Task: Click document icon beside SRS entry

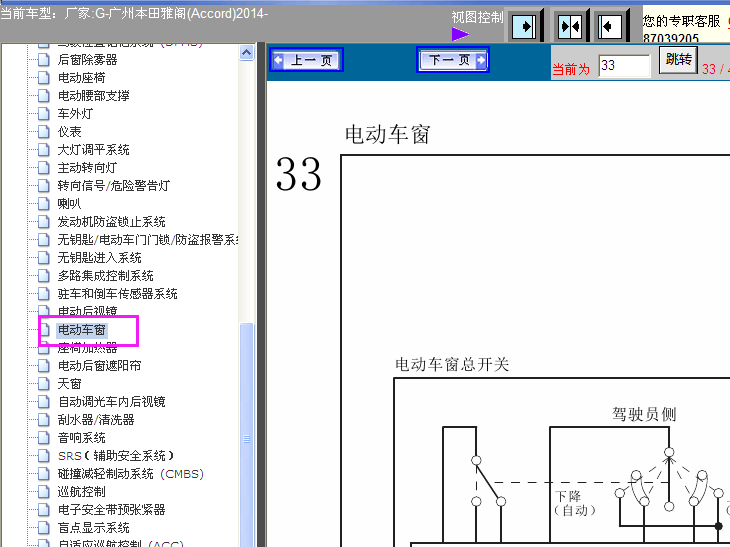Action: (44, 456)
